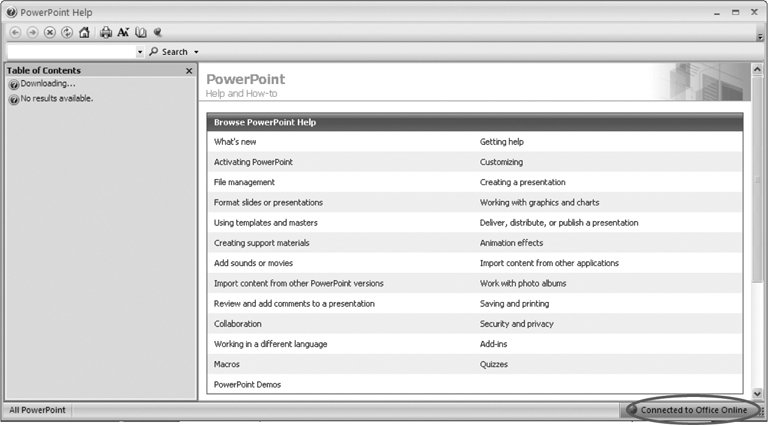Click the Print icon

pos(106,32)
